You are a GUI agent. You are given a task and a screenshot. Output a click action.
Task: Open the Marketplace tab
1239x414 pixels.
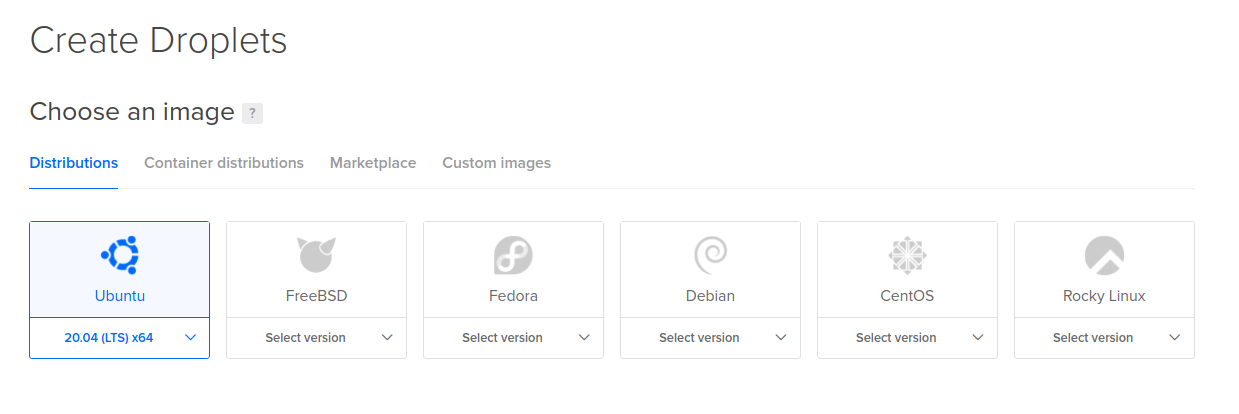point(373,163)
